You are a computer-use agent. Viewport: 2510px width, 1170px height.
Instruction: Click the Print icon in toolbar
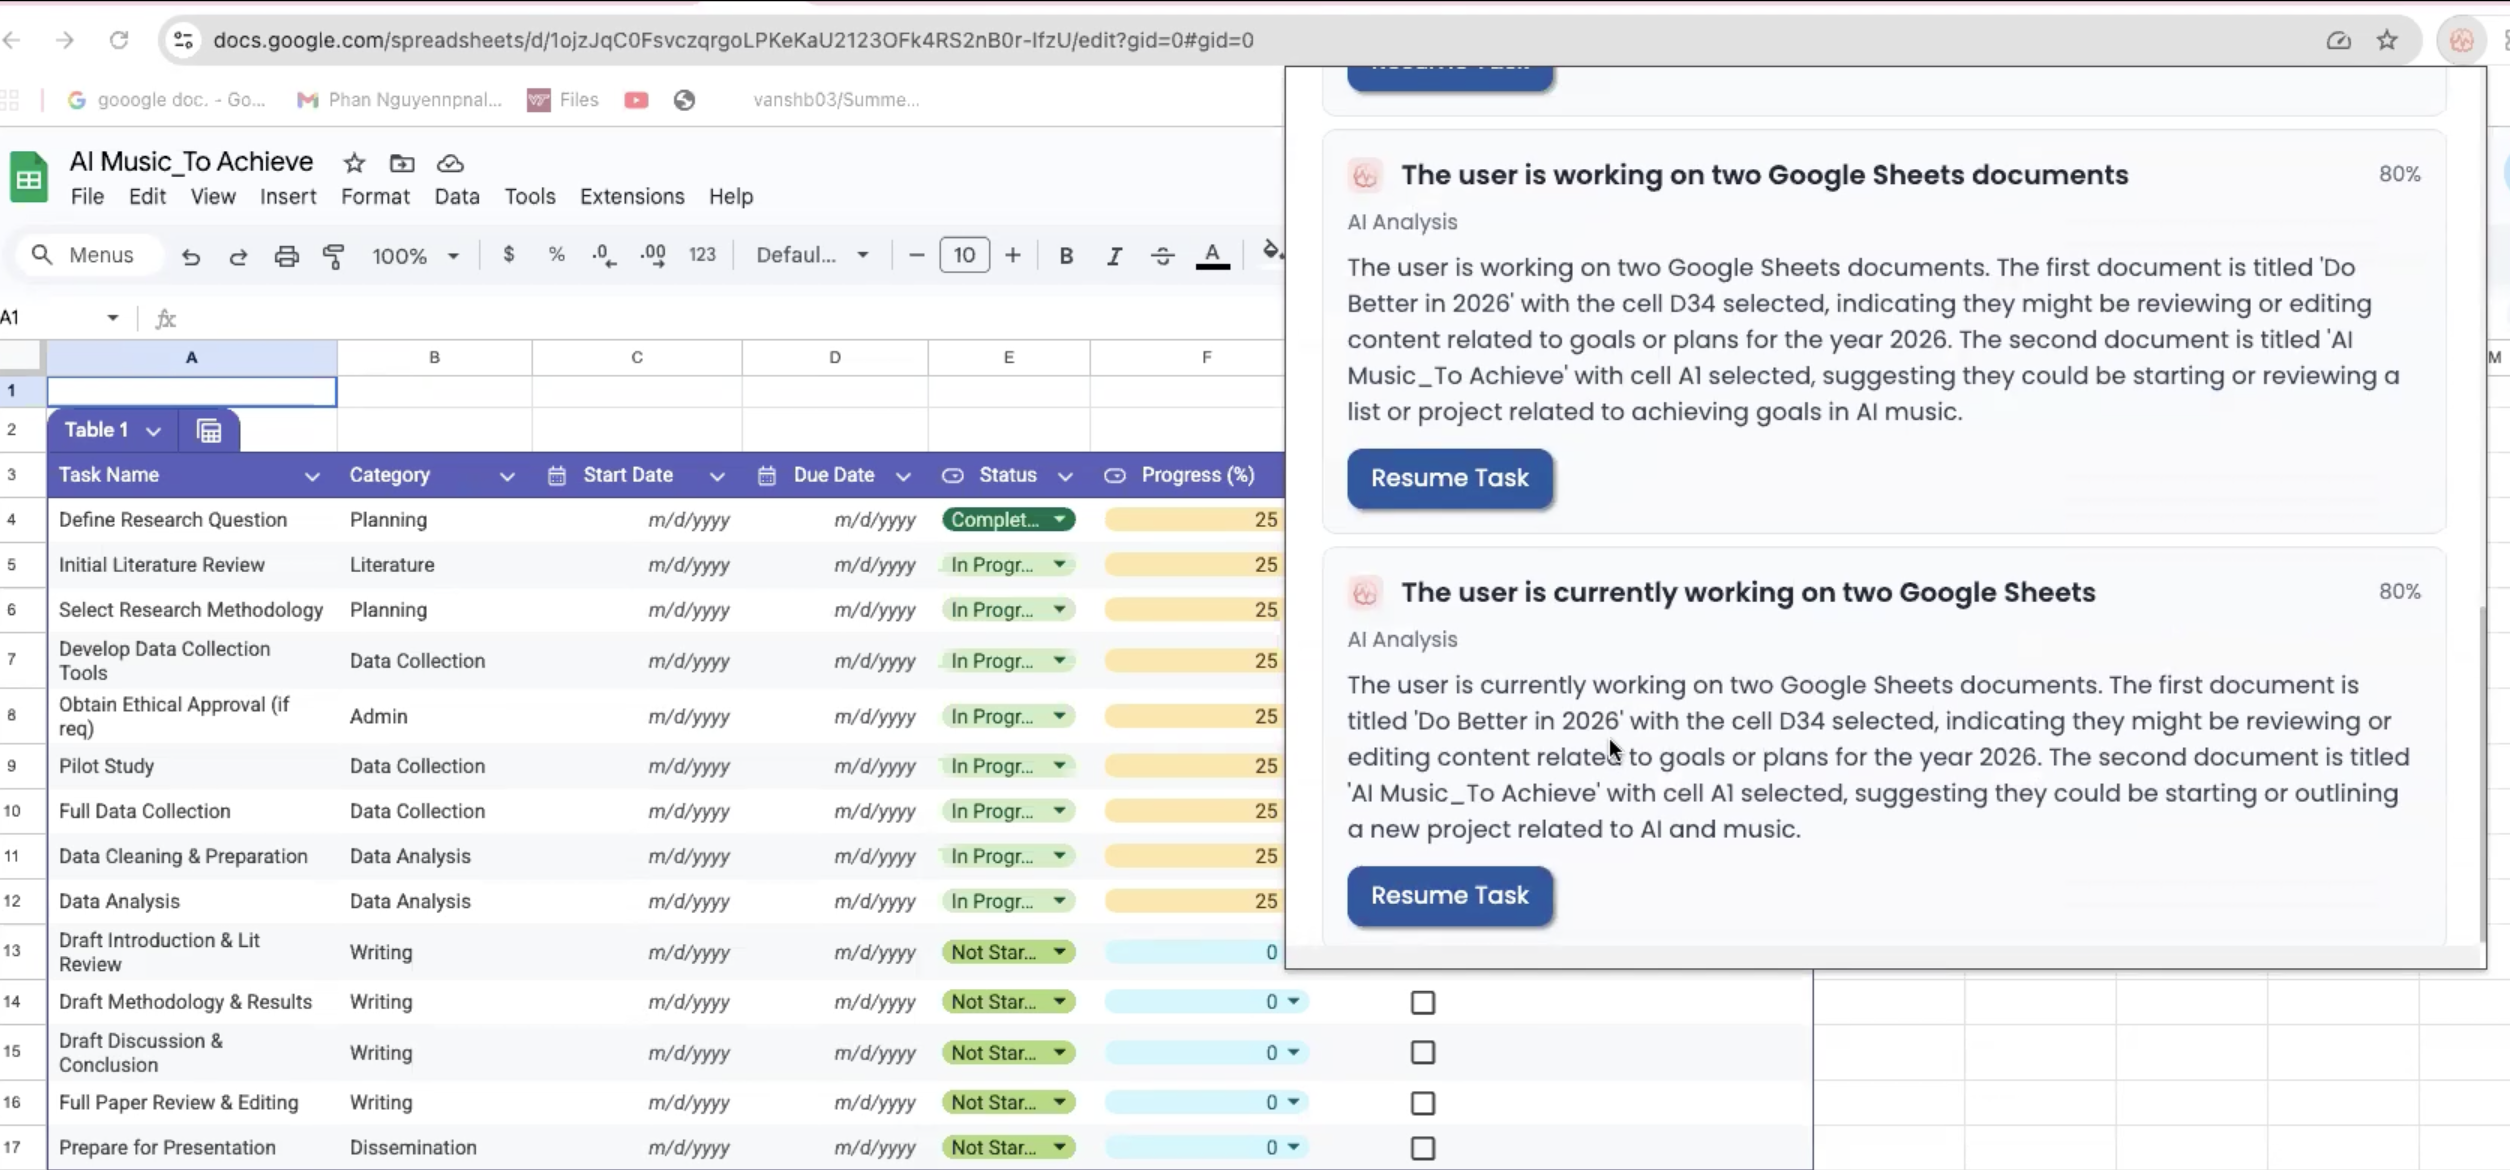[x=286, y=256]
